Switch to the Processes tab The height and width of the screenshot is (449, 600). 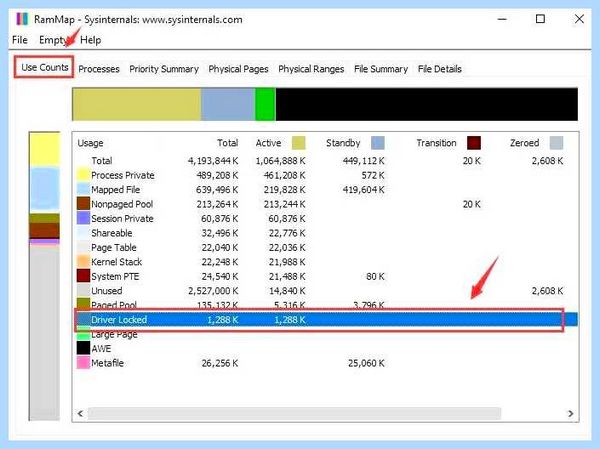coord(99,69)
